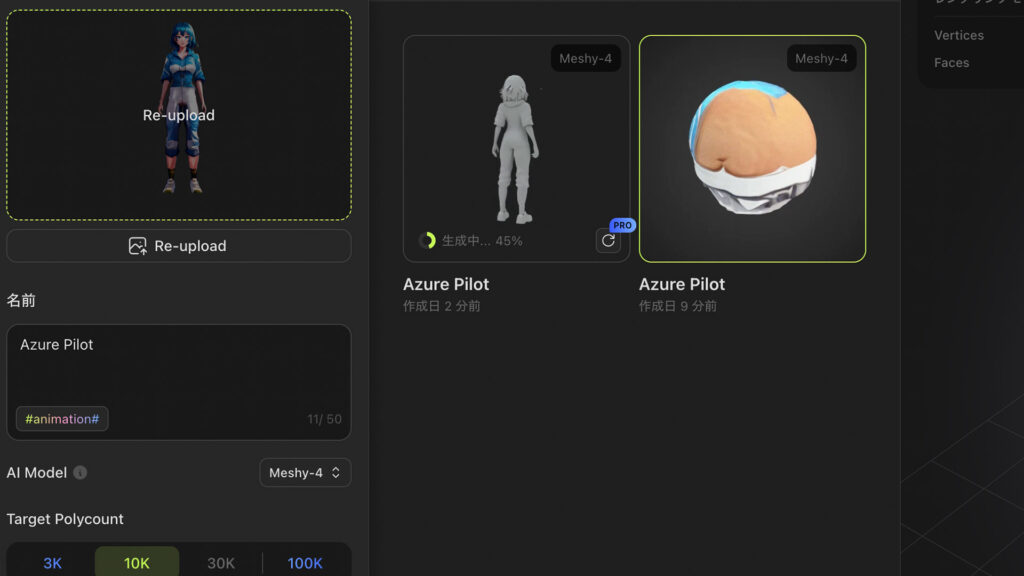Click Azure Pilot title created 9 minutes ago

[x=682, y=284]
